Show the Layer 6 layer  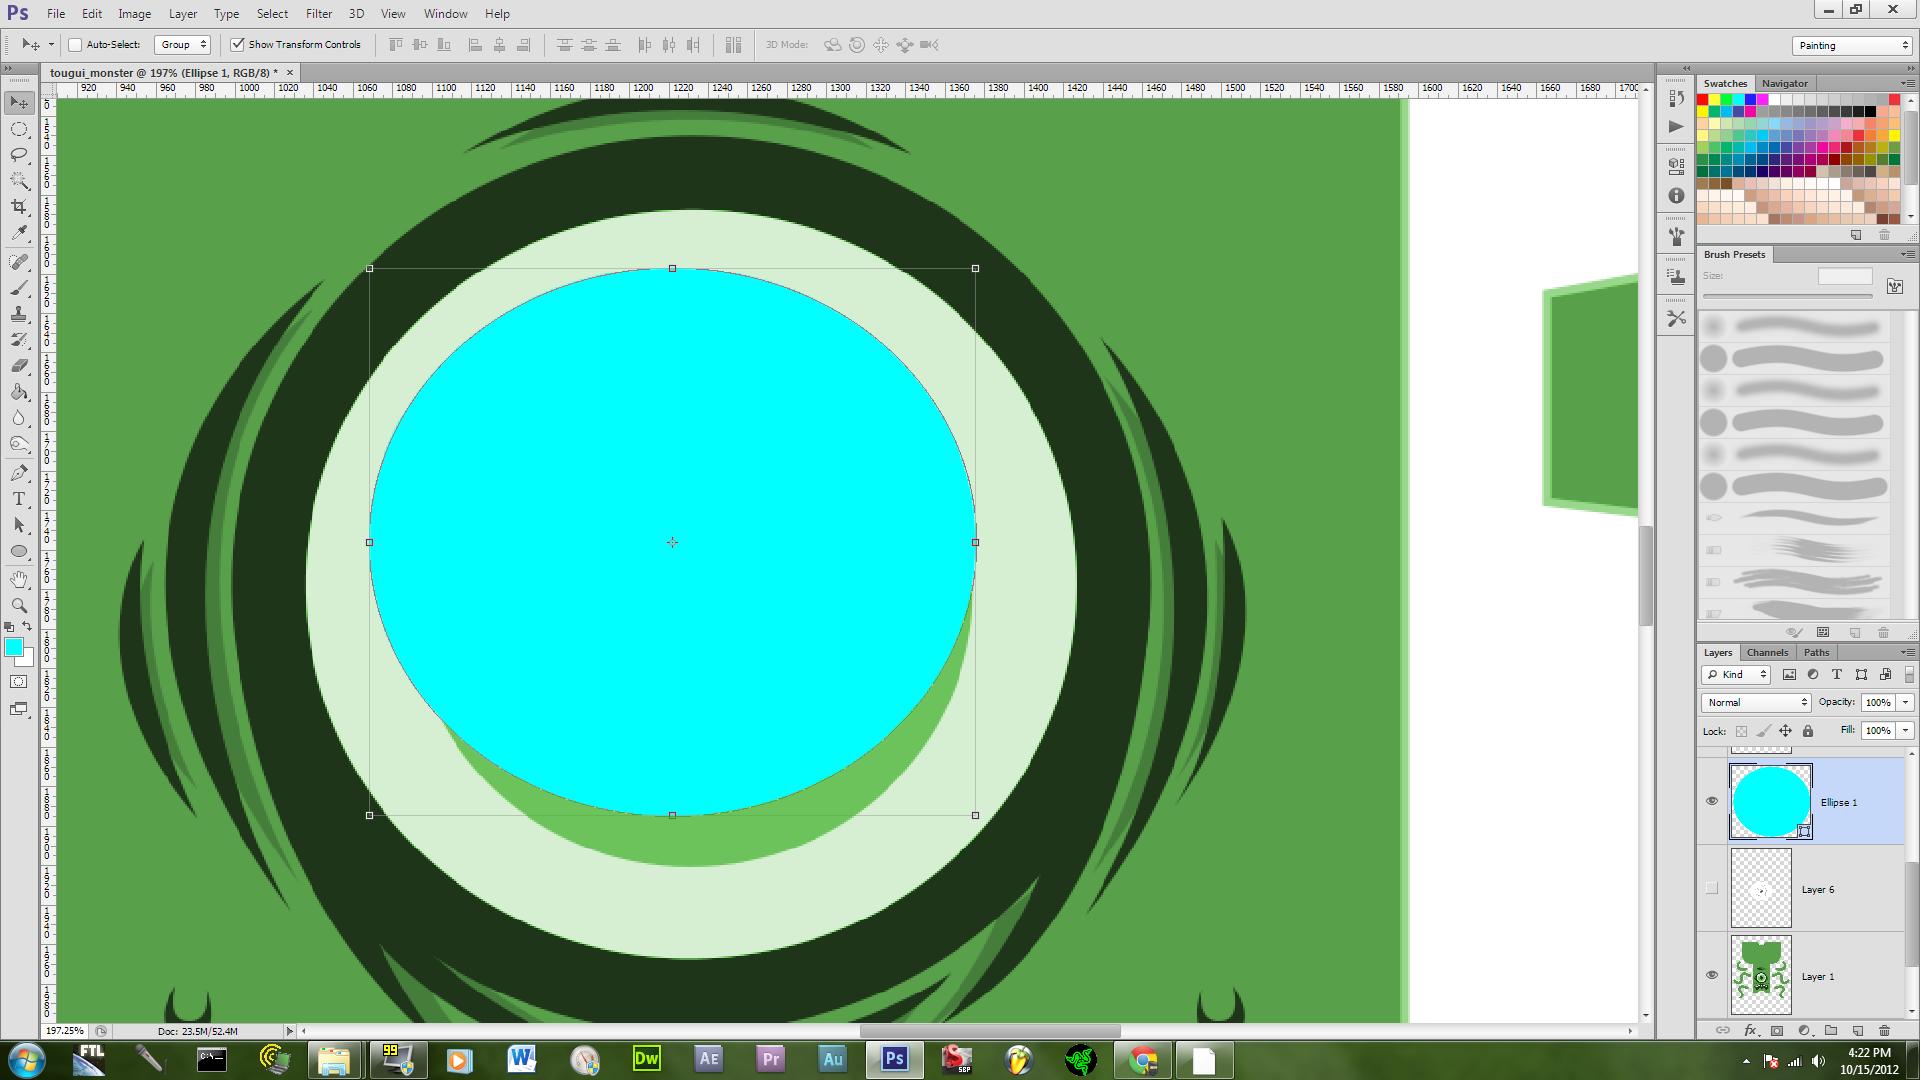[1712, 888]
